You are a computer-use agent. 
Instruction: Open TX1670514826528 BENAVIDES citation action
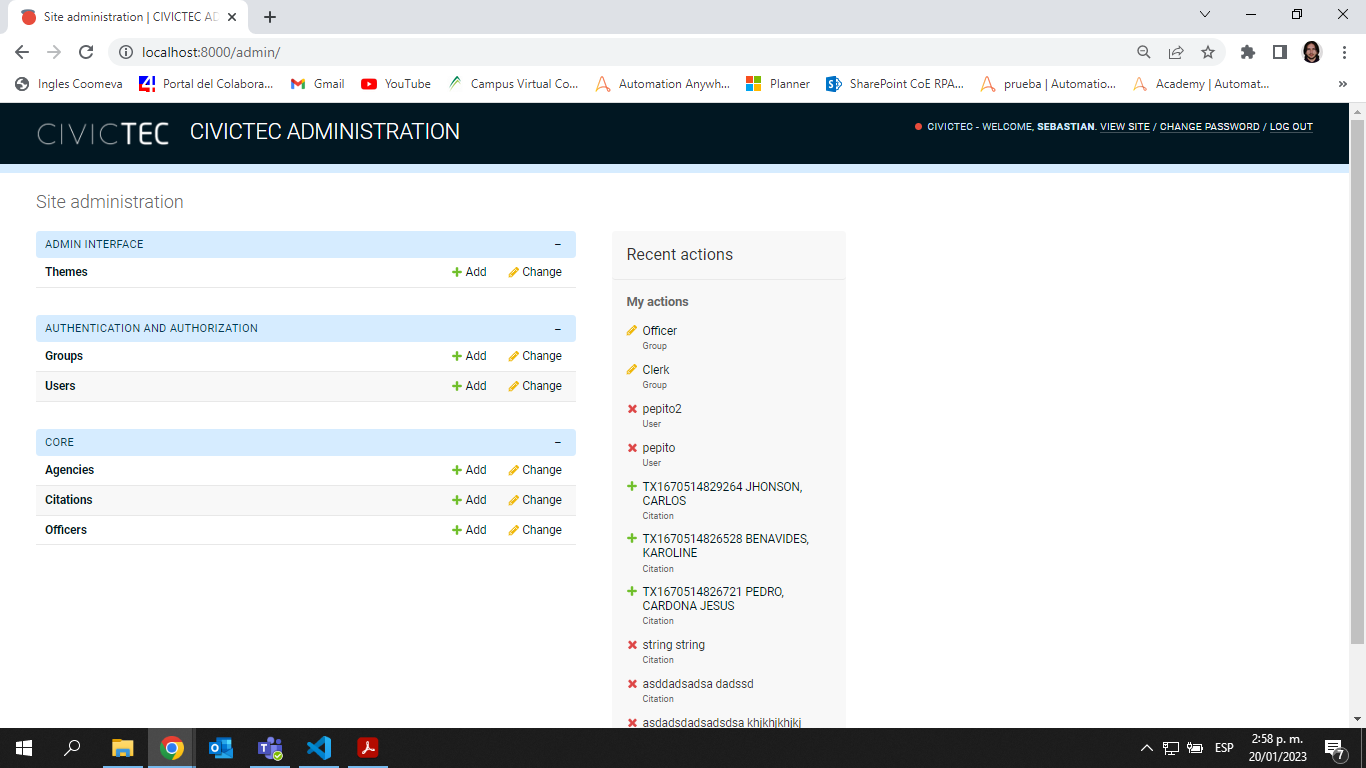[x=725, y=546]
